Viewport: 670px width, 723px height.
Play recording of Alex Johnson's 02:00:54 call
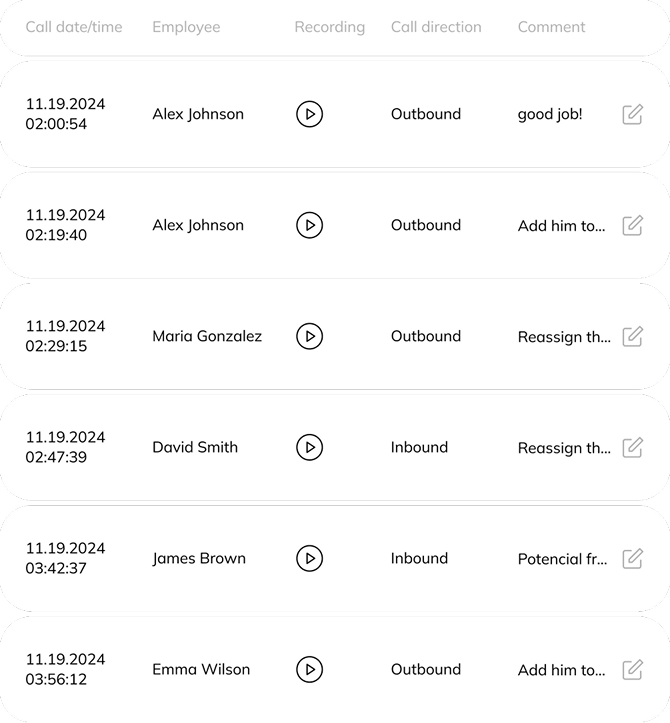point(309,114)
